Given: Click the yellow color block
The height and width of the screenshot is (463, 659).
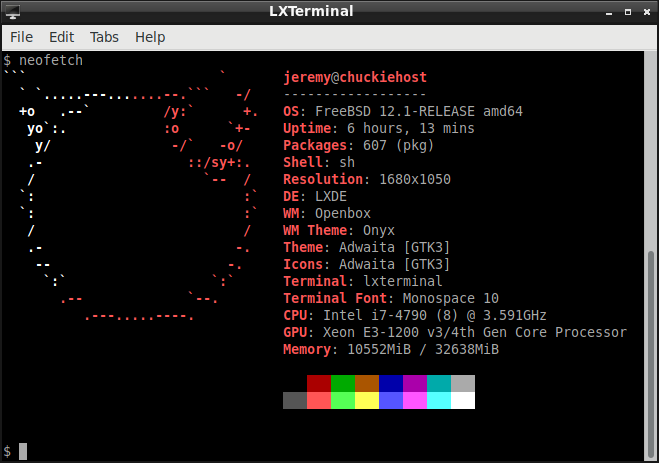Looking at the screenshot, I should click(x=367, y=400).
